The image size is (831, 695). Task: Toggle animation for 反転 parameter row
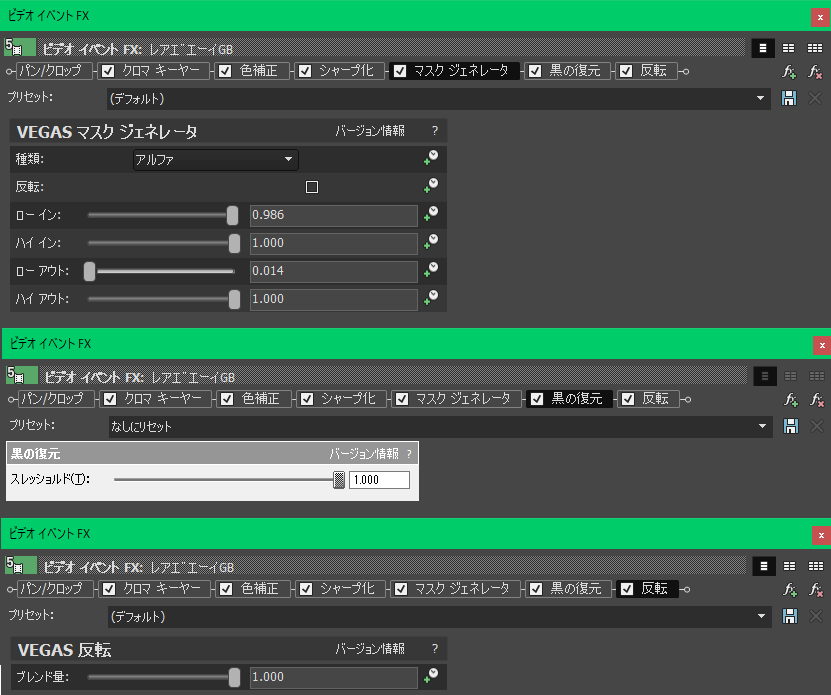click(431, 186)
